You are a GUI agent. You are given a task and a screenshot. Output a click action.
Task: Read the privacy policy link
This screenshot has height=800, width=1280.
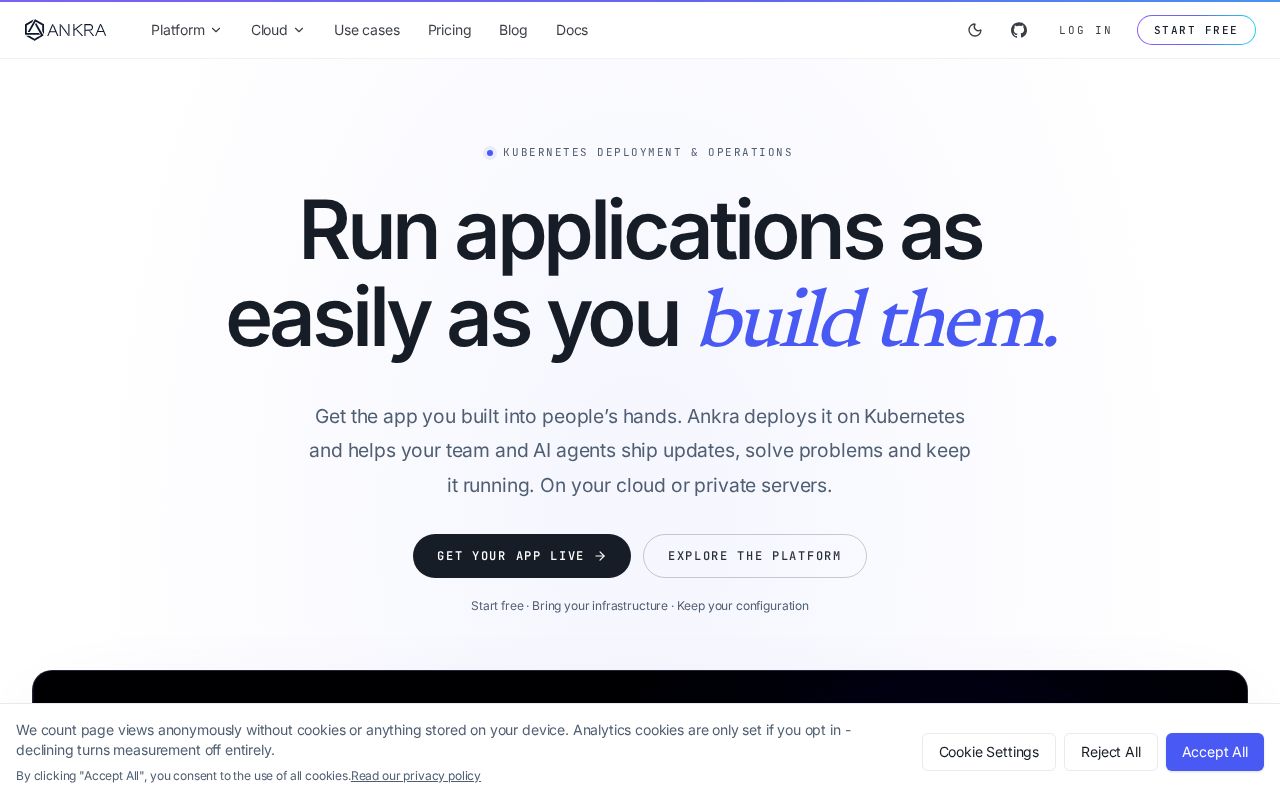416,776
